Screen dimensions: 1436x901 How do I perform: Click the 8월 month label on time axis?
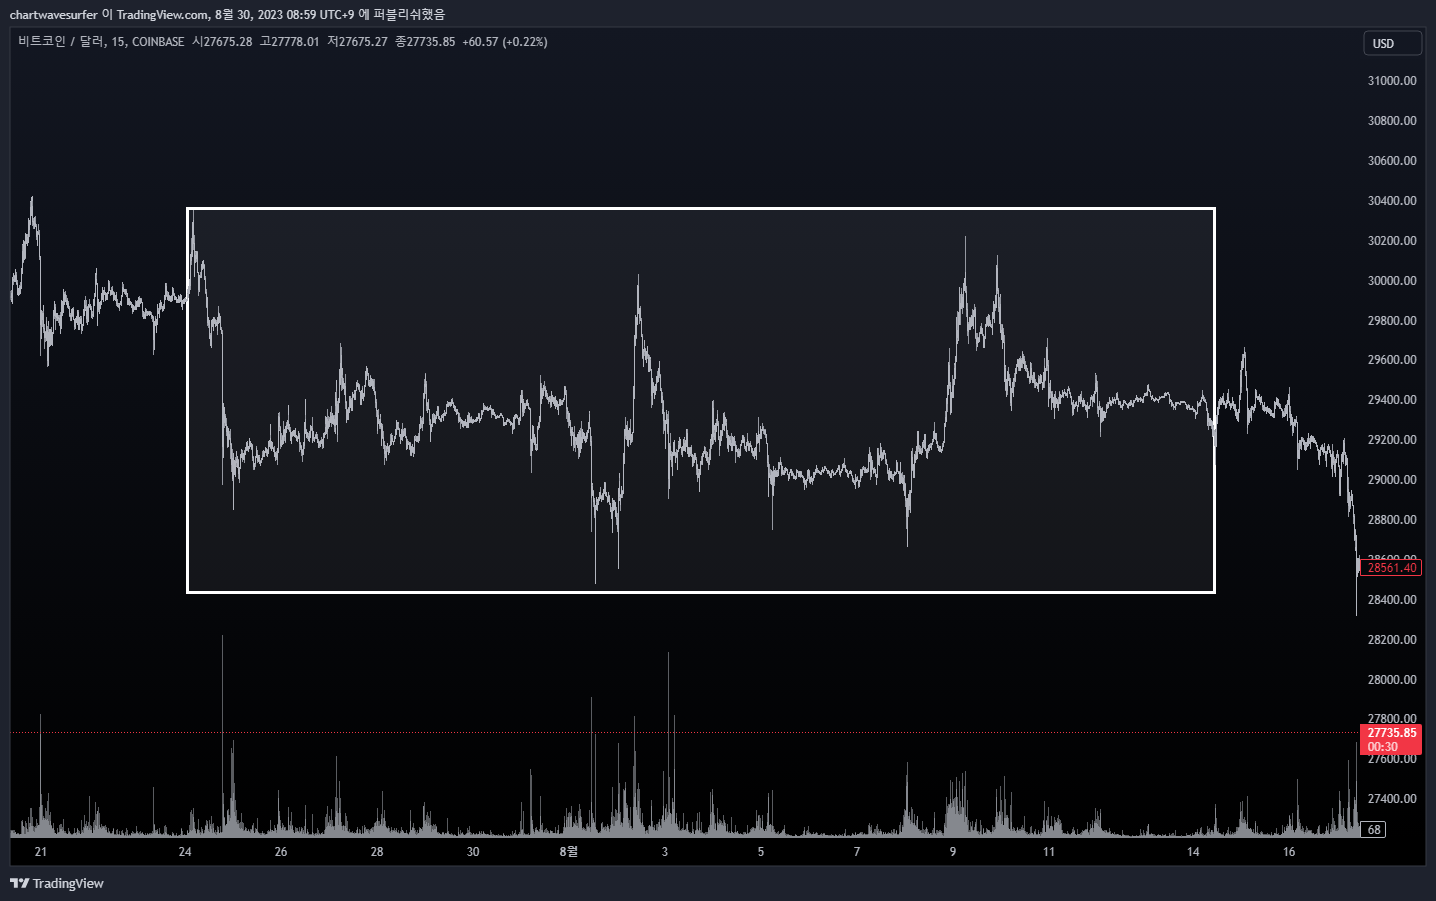tap(568, 852)
